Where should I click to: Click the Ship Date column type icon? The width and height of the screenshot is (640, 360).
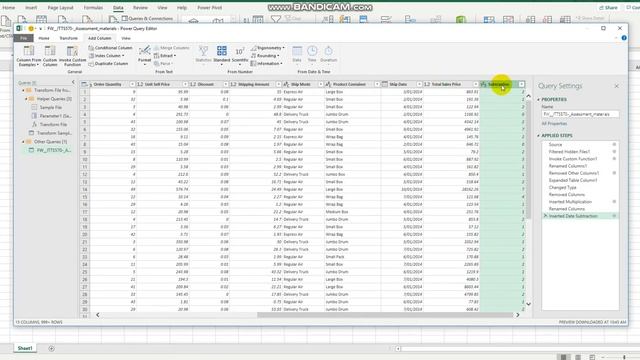click(x=384, y=84)
